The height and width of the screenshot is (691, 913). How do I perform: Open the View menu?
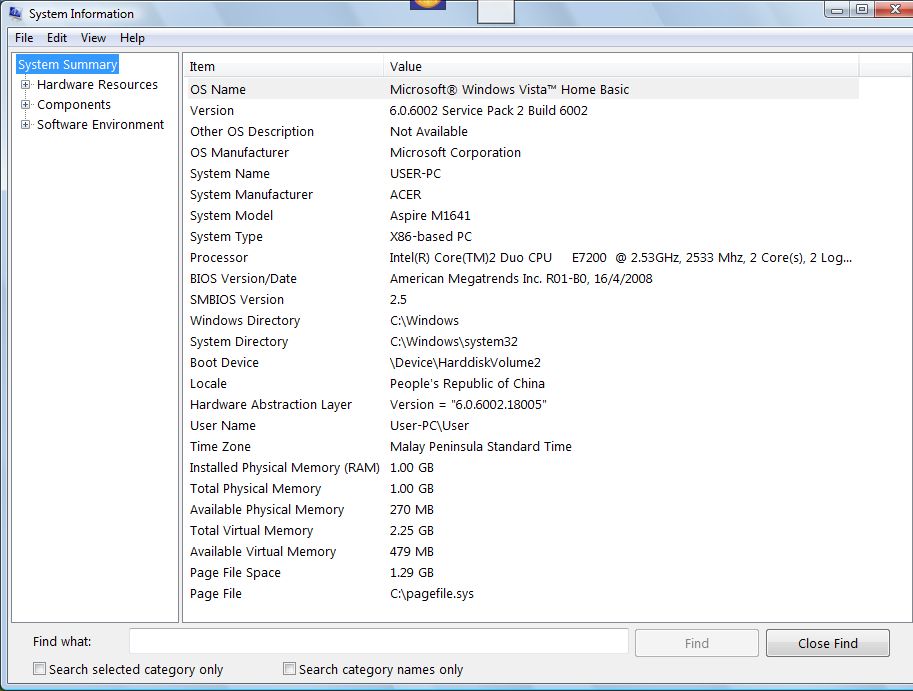click(93, 38)
